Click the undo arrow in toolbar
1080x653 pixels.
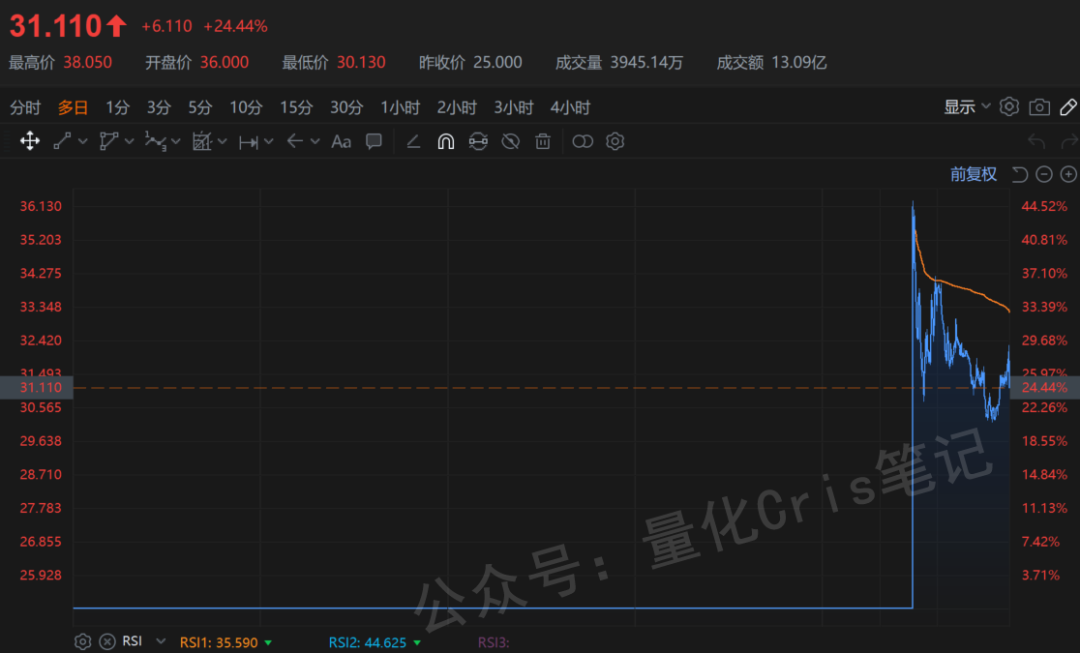(x=1037, y=141)
